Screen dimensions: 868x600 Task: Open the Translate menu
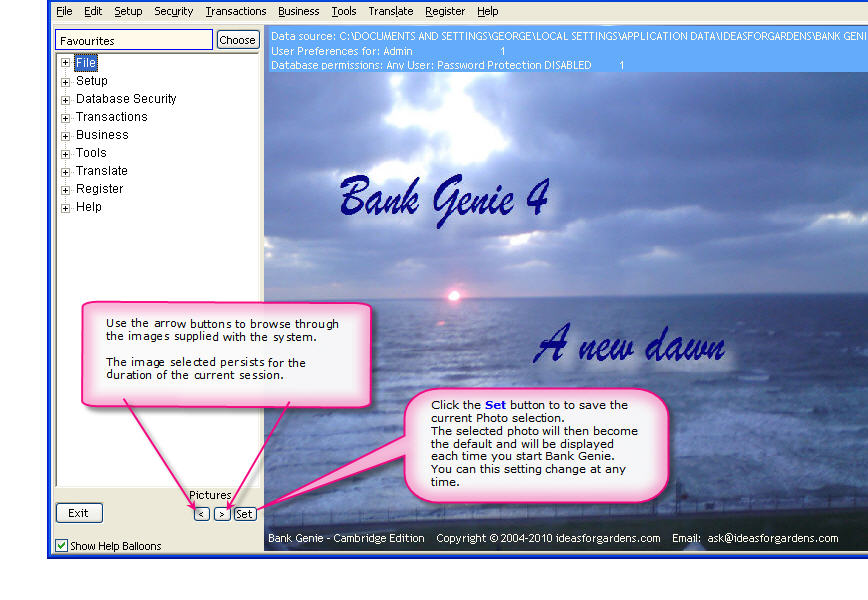point(391,11)
